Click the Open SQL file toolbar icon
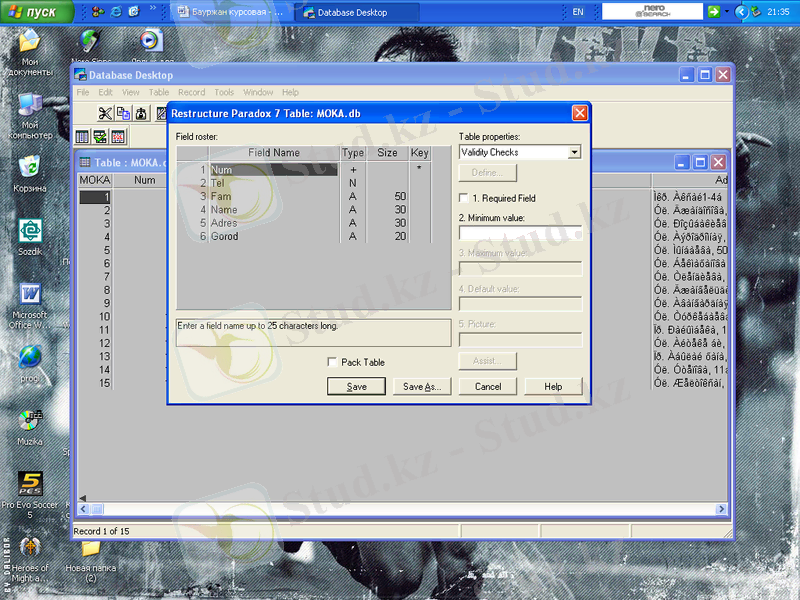This screenshot has height=600, width=800. [118, 137]
